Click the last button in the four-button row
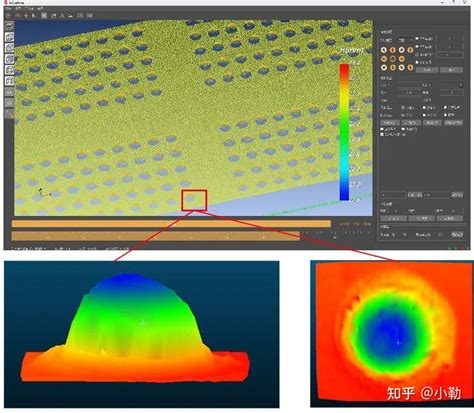 [x=453, y=123]
